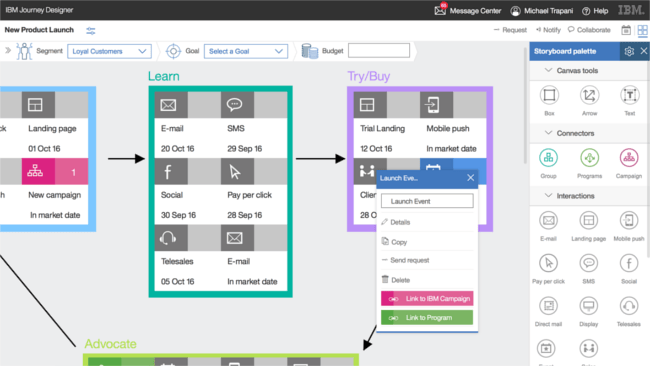Choose the Programs connector icon
The width and height of the screenshot is (650, 366).
pyautogui.click(x=589, y=158)
